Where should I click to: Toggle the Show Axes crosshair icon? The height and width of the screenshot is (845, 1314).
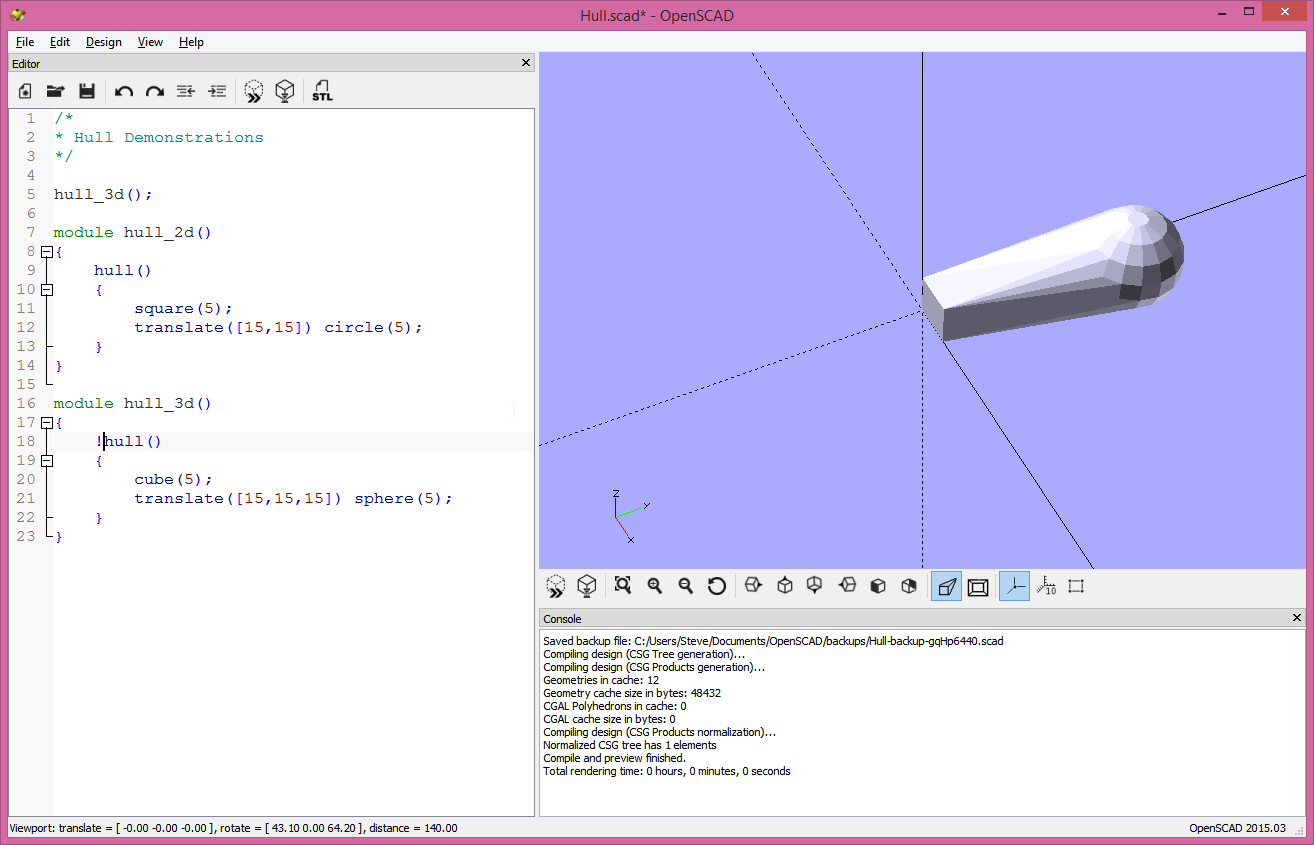pyautogui.click(x=1013, y=586)
